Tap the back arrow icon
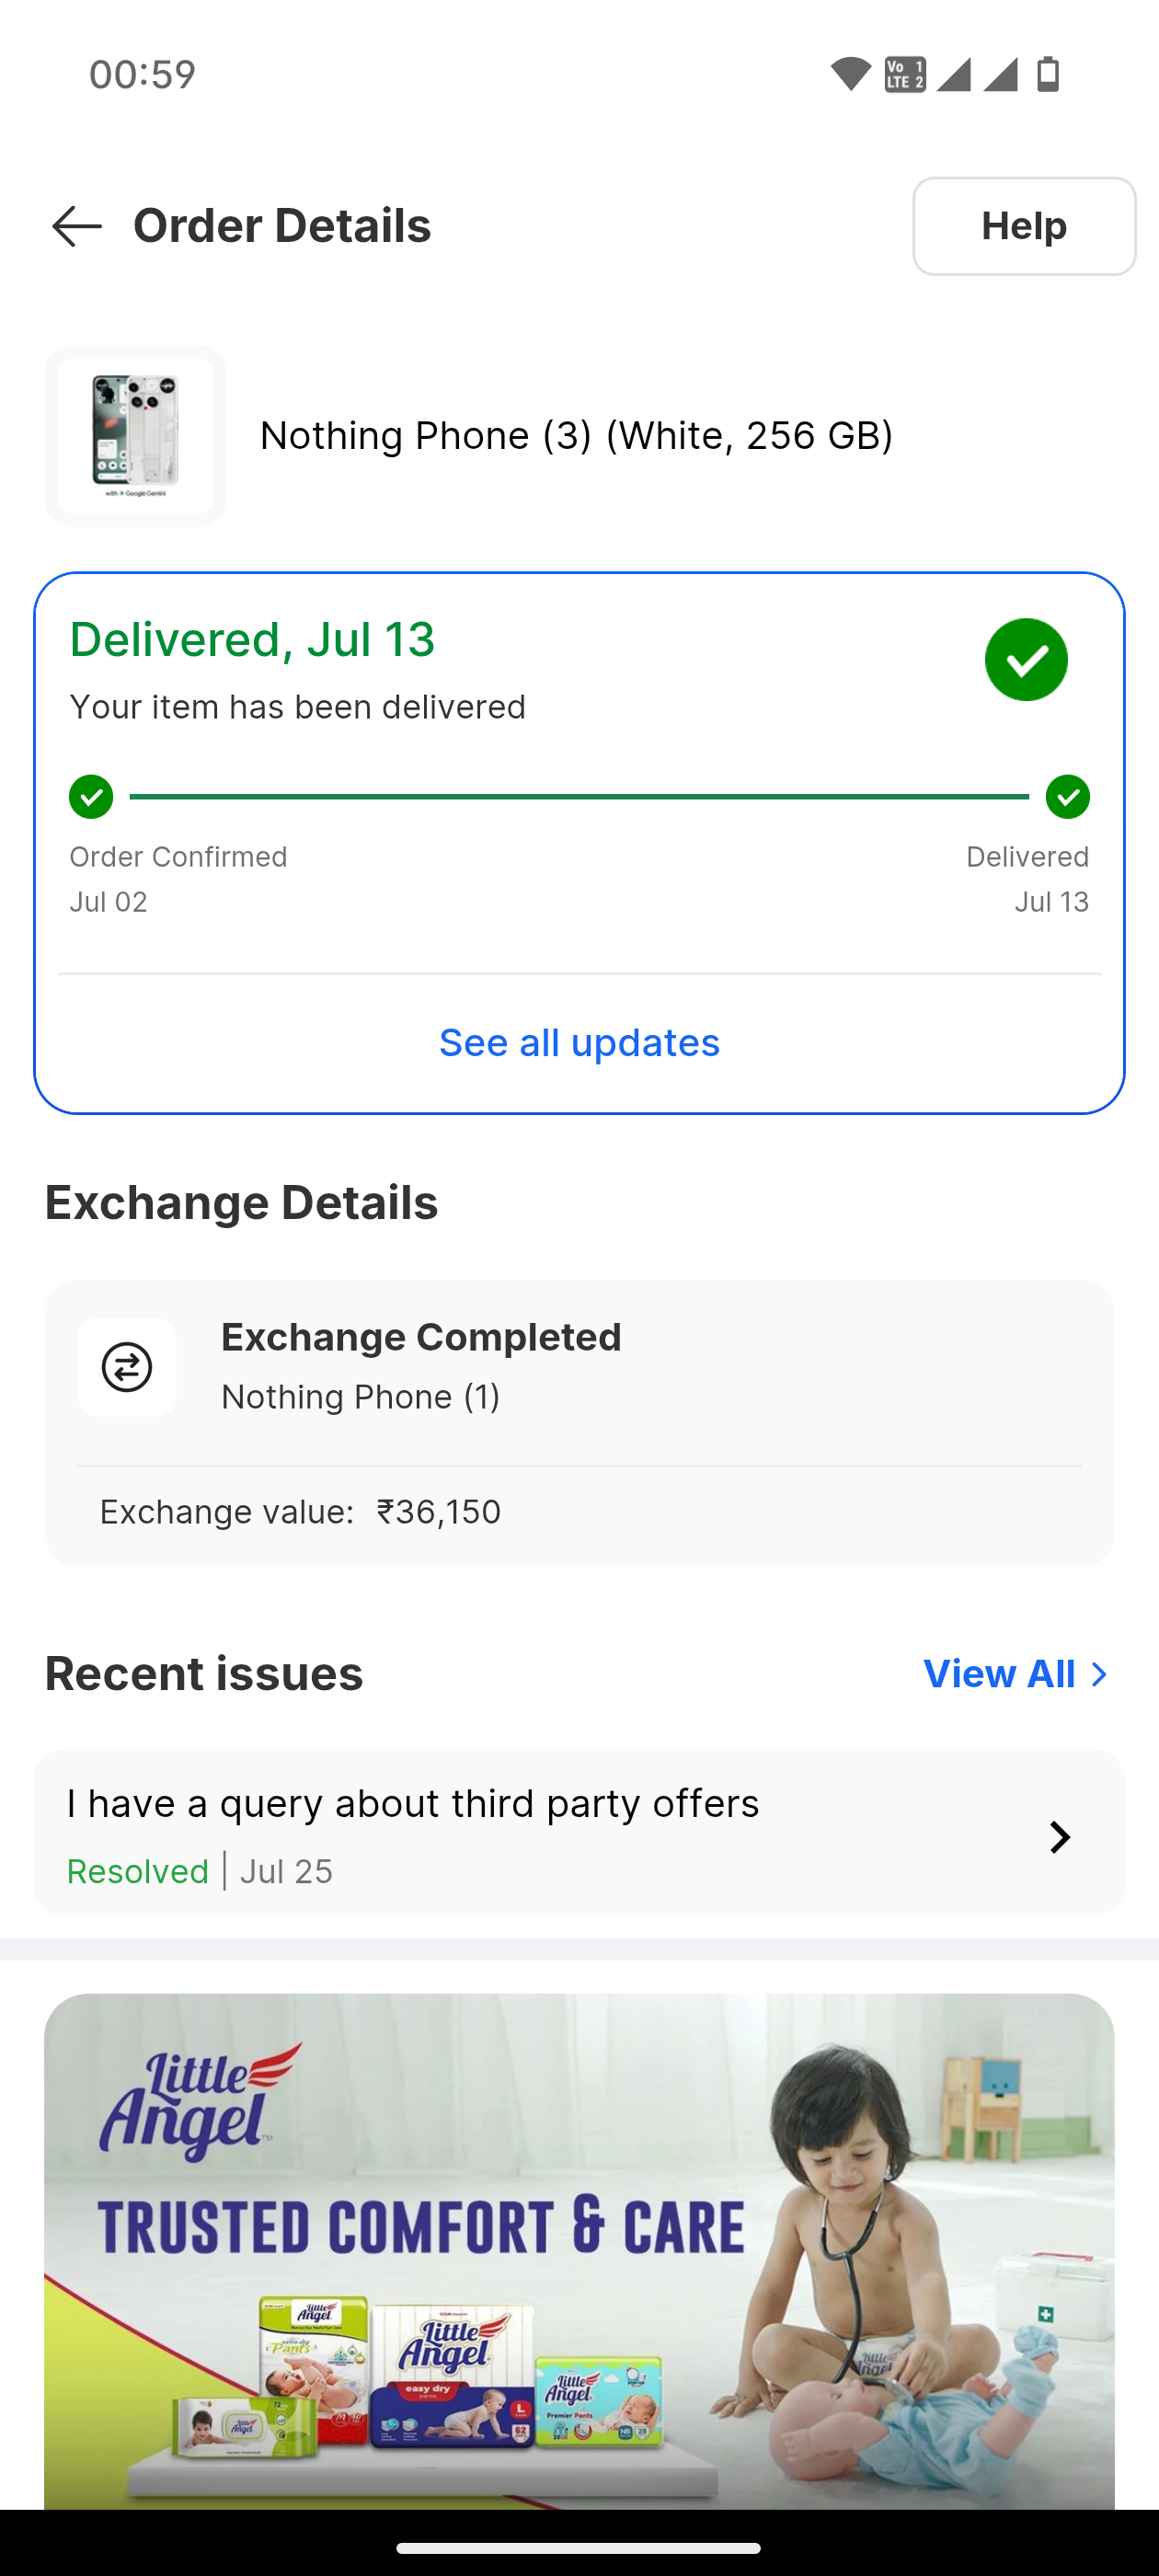The width and height of the screenshot is (1159, 2576). 77,226
